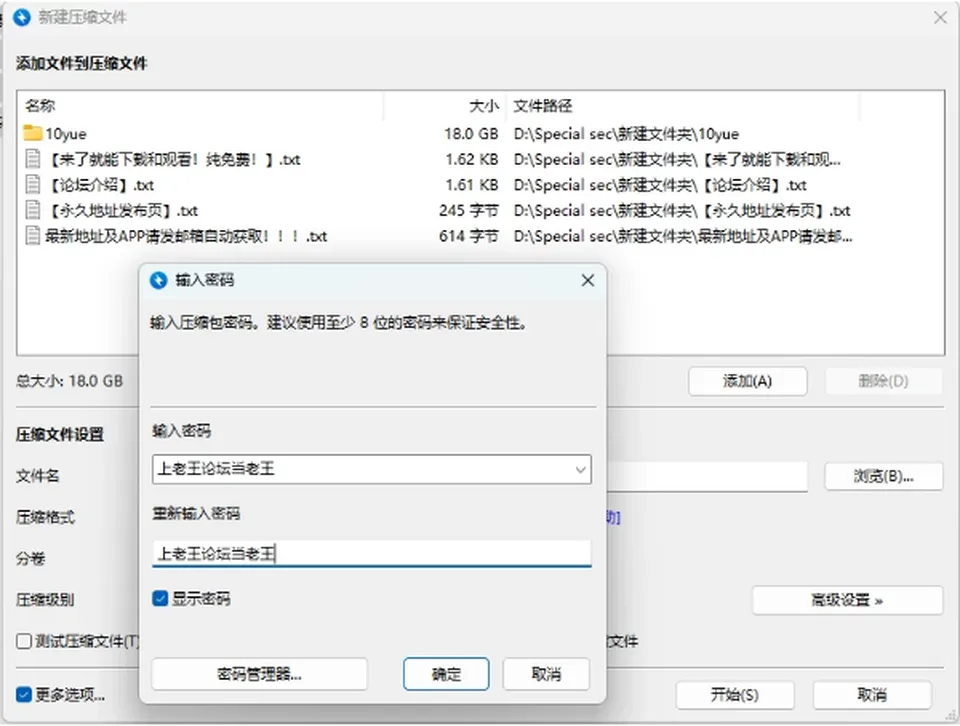Click the 添加(A) button
Image resolution: width=960 pixels, height=726 pixels.
(748, 381)
